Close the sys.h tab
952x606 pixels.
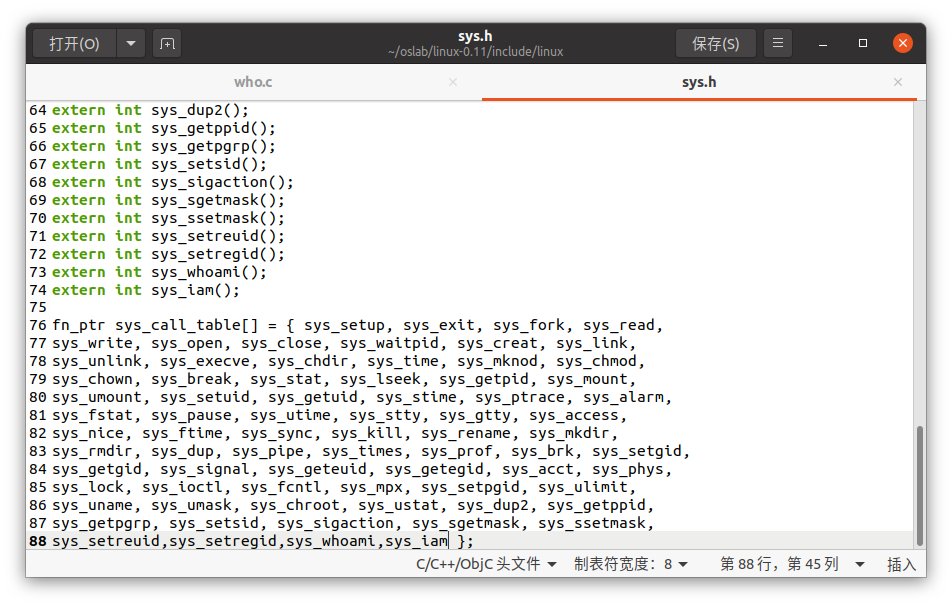(x=898, y=82)
